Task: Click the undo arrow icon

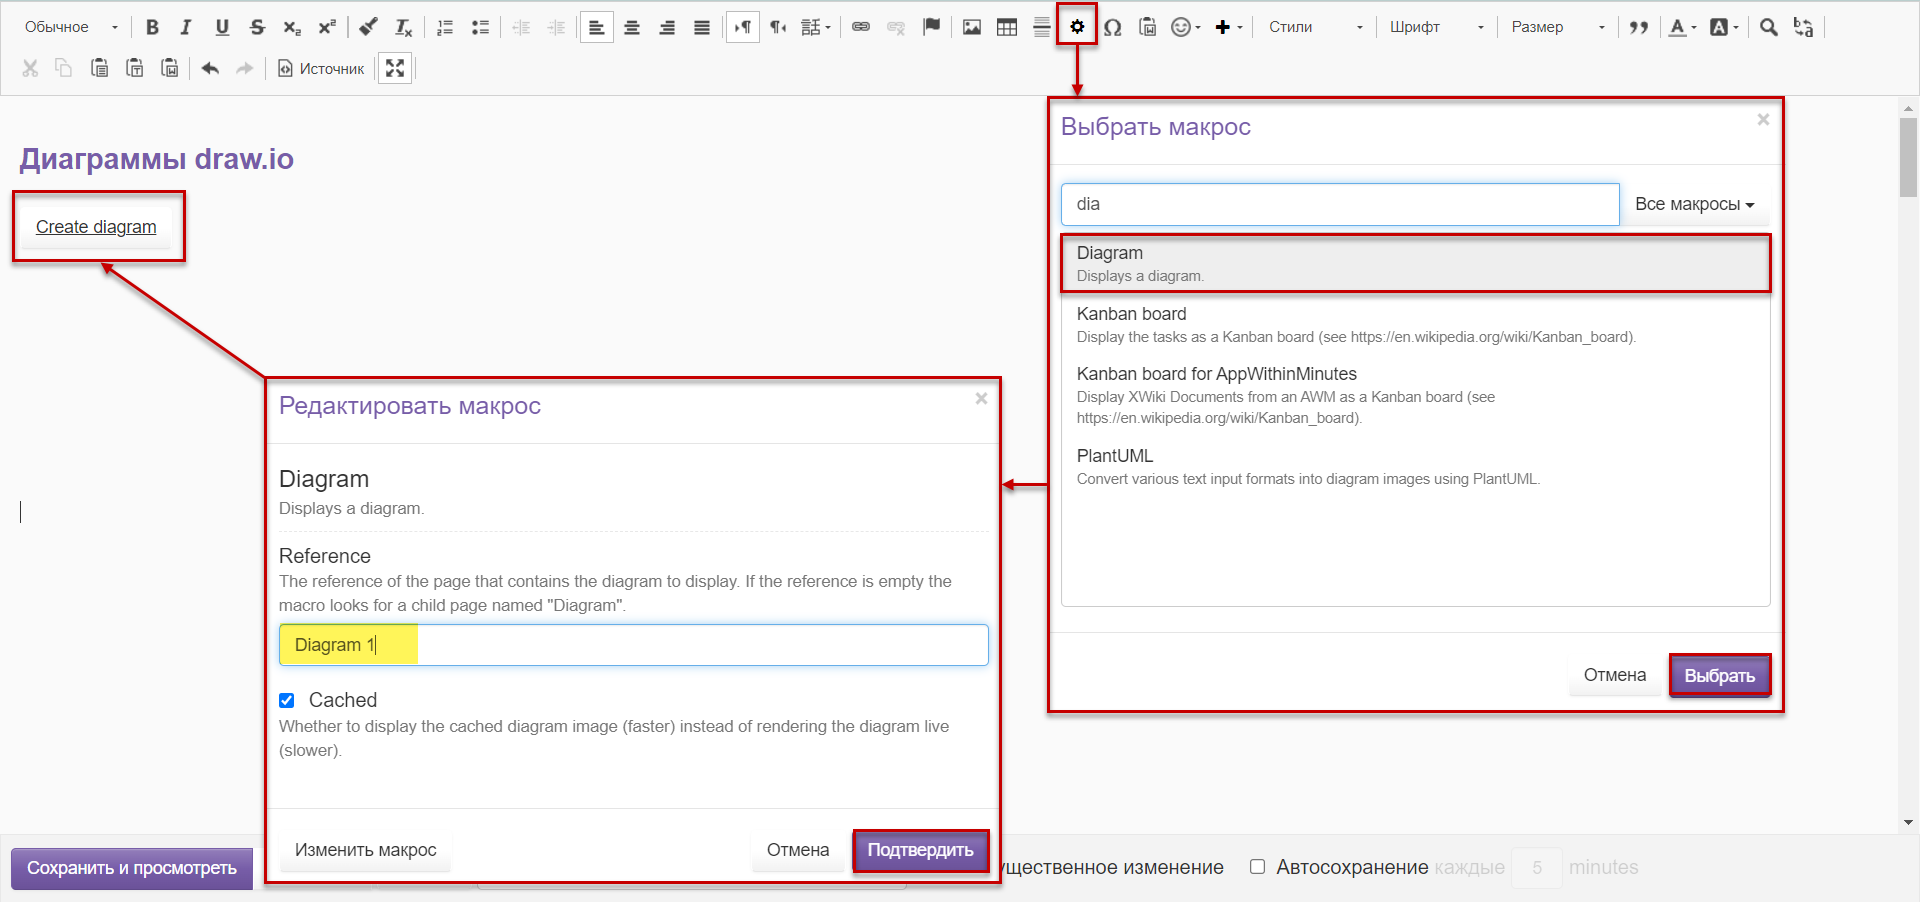Action: click(x=210, y=68)
